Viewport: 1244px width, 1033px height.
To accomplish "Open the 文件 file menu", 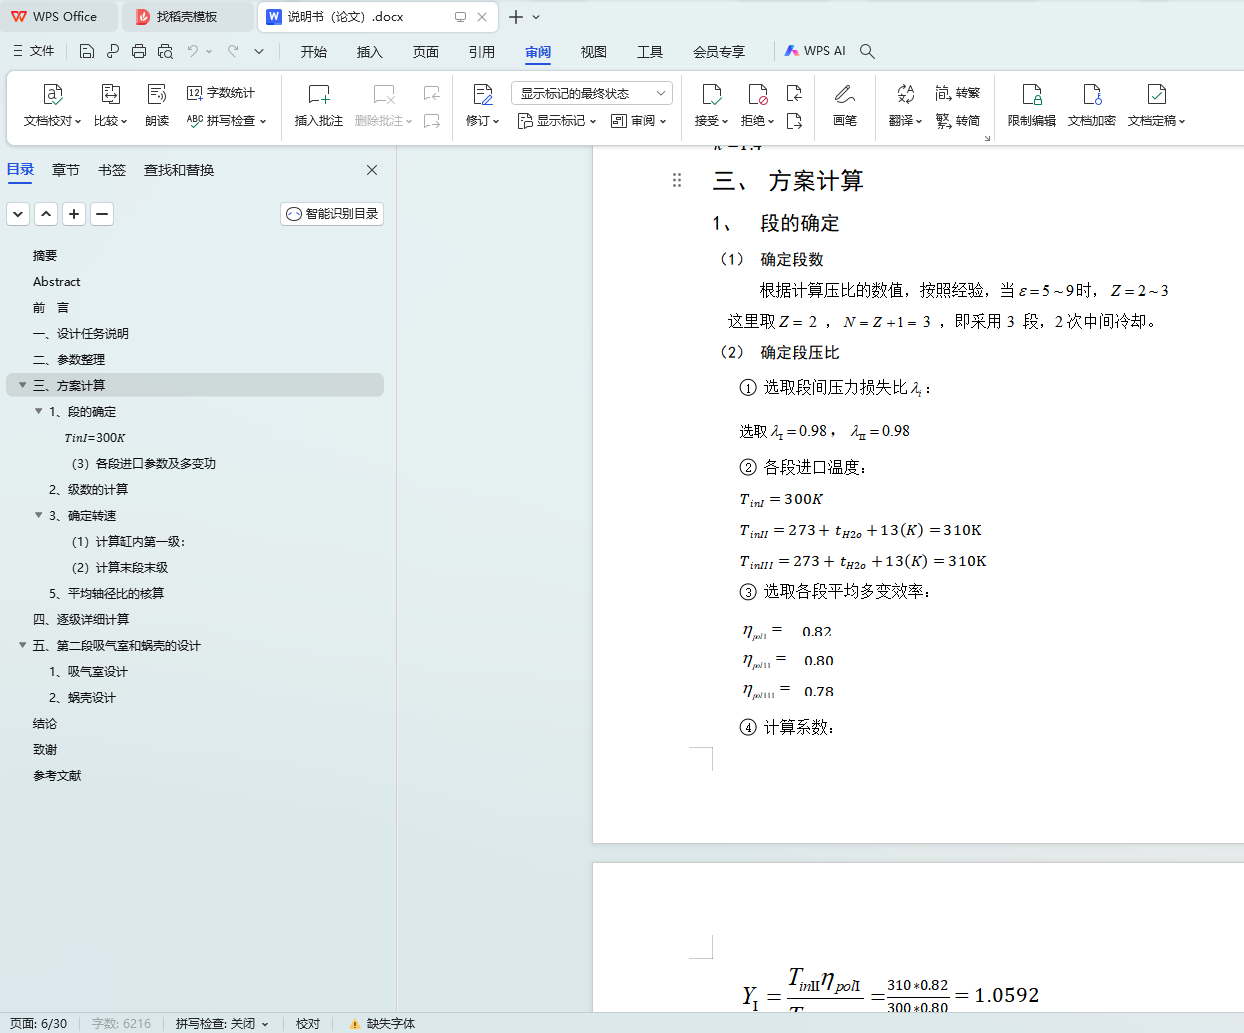I will [34, 51].
